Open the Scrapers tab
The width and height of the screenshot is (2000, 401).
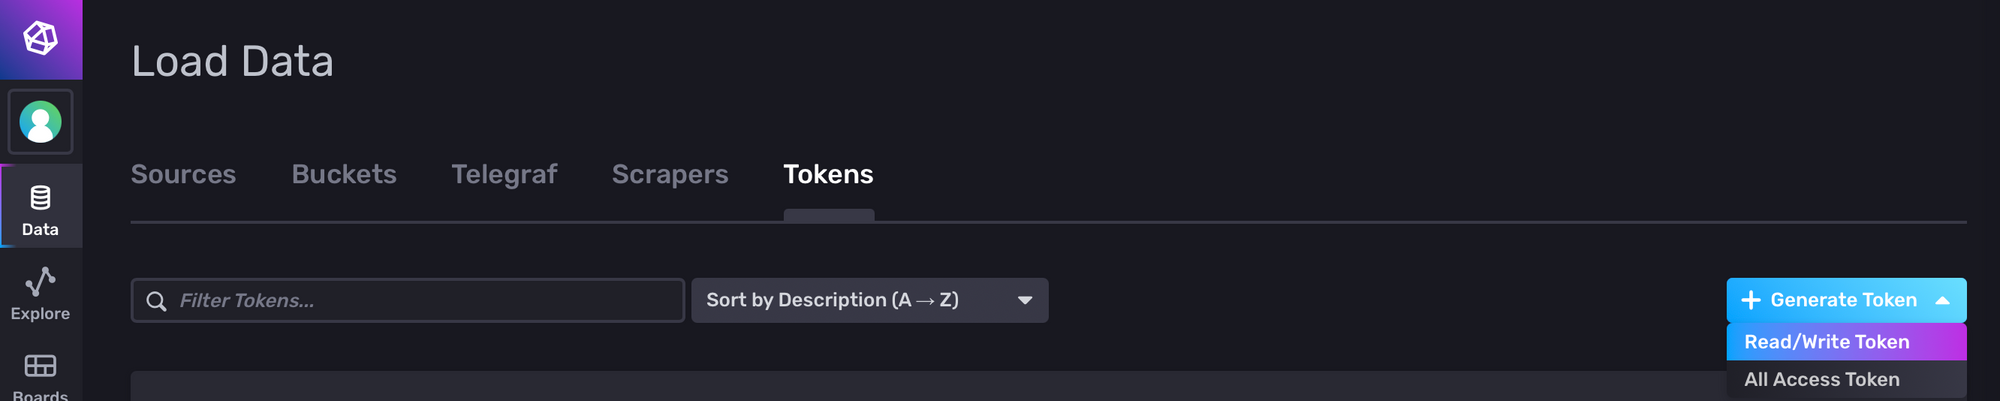click(x=670, y=174)
